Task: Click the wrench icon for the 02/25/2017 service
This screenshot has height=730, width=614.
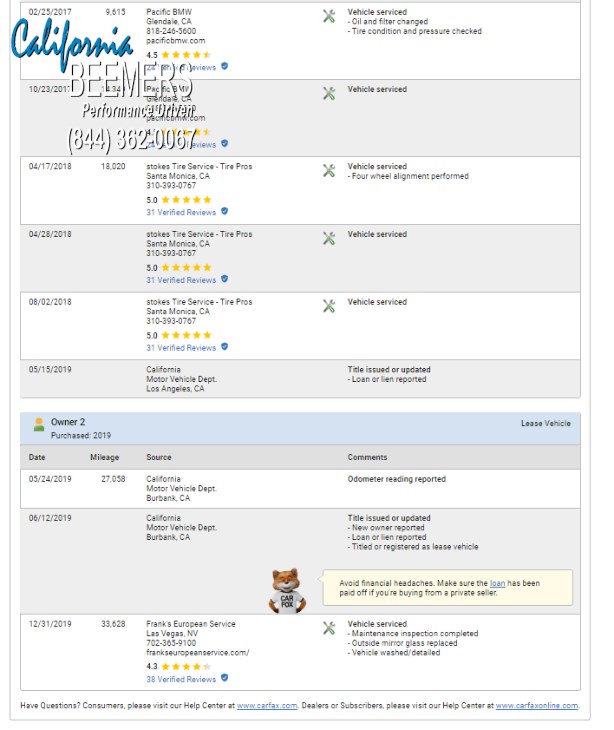Action: tap(329, 16)
